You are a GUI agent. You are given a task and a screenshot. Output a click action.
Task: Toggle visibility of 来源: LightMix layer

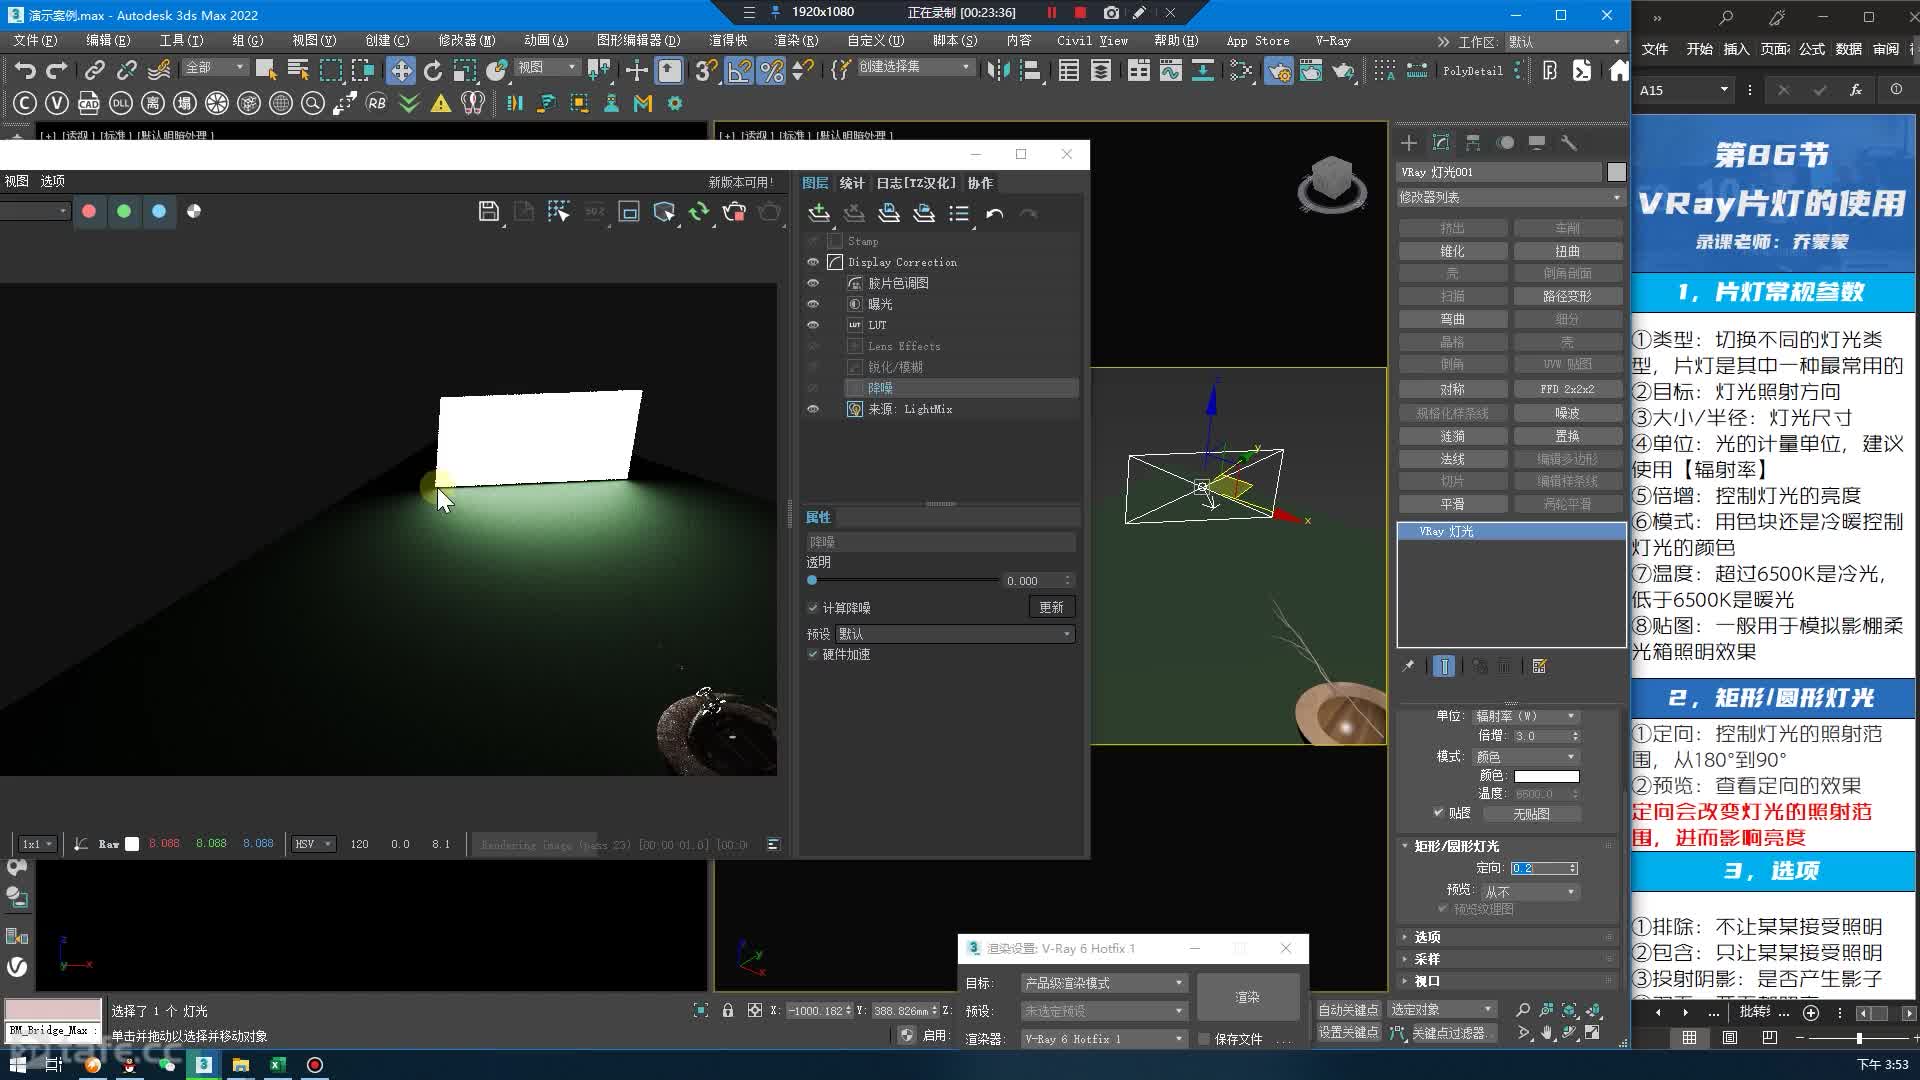pos(813,409)
